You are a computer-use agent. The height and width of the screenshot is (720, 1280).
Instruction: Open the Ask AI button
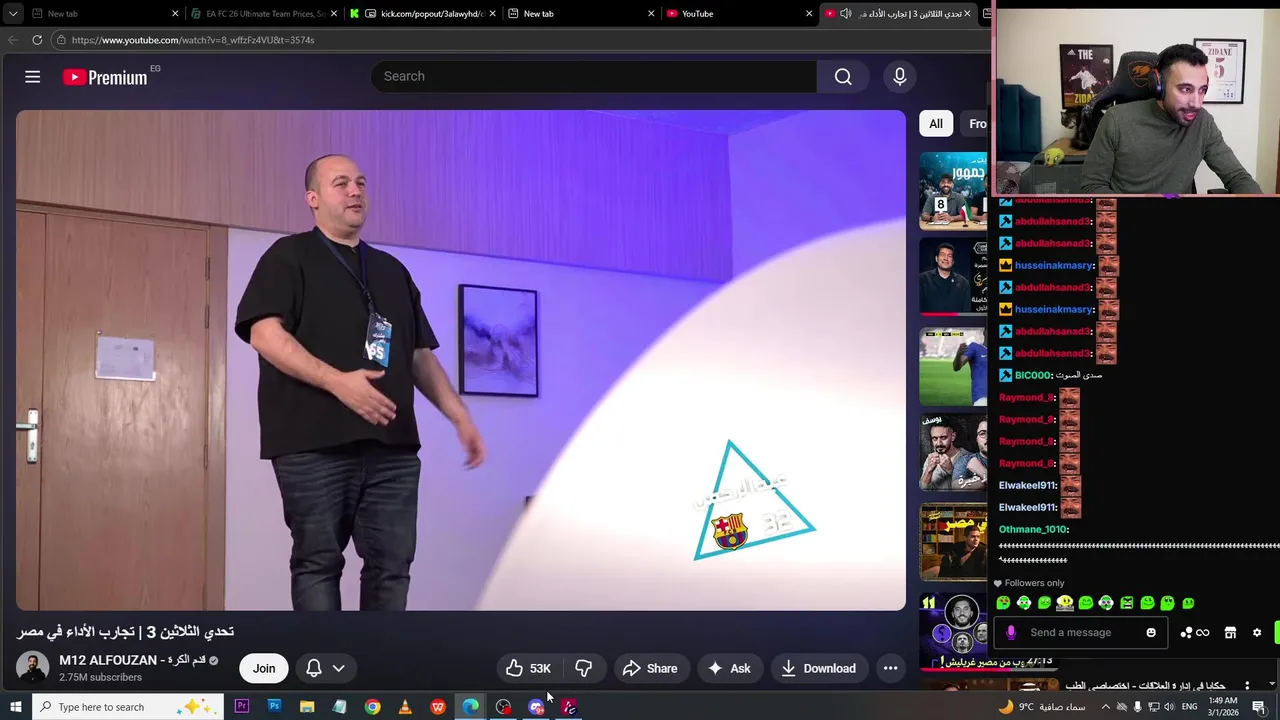click(x=729, y=668)
